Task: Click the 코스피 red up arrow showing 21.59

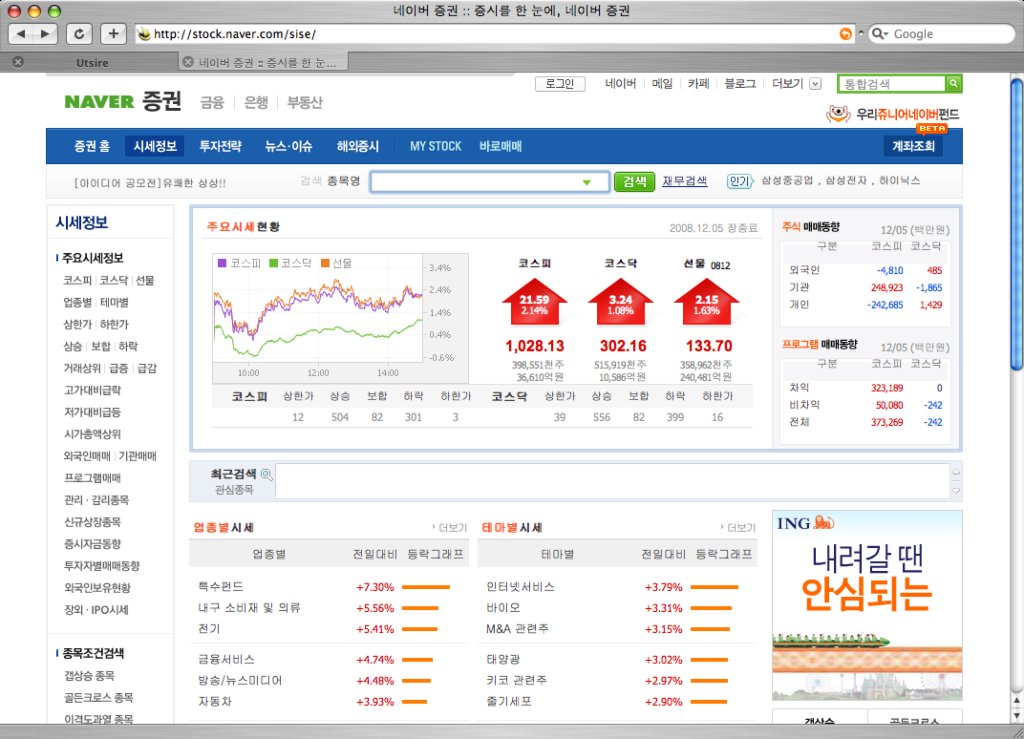Action: [534, 302]
